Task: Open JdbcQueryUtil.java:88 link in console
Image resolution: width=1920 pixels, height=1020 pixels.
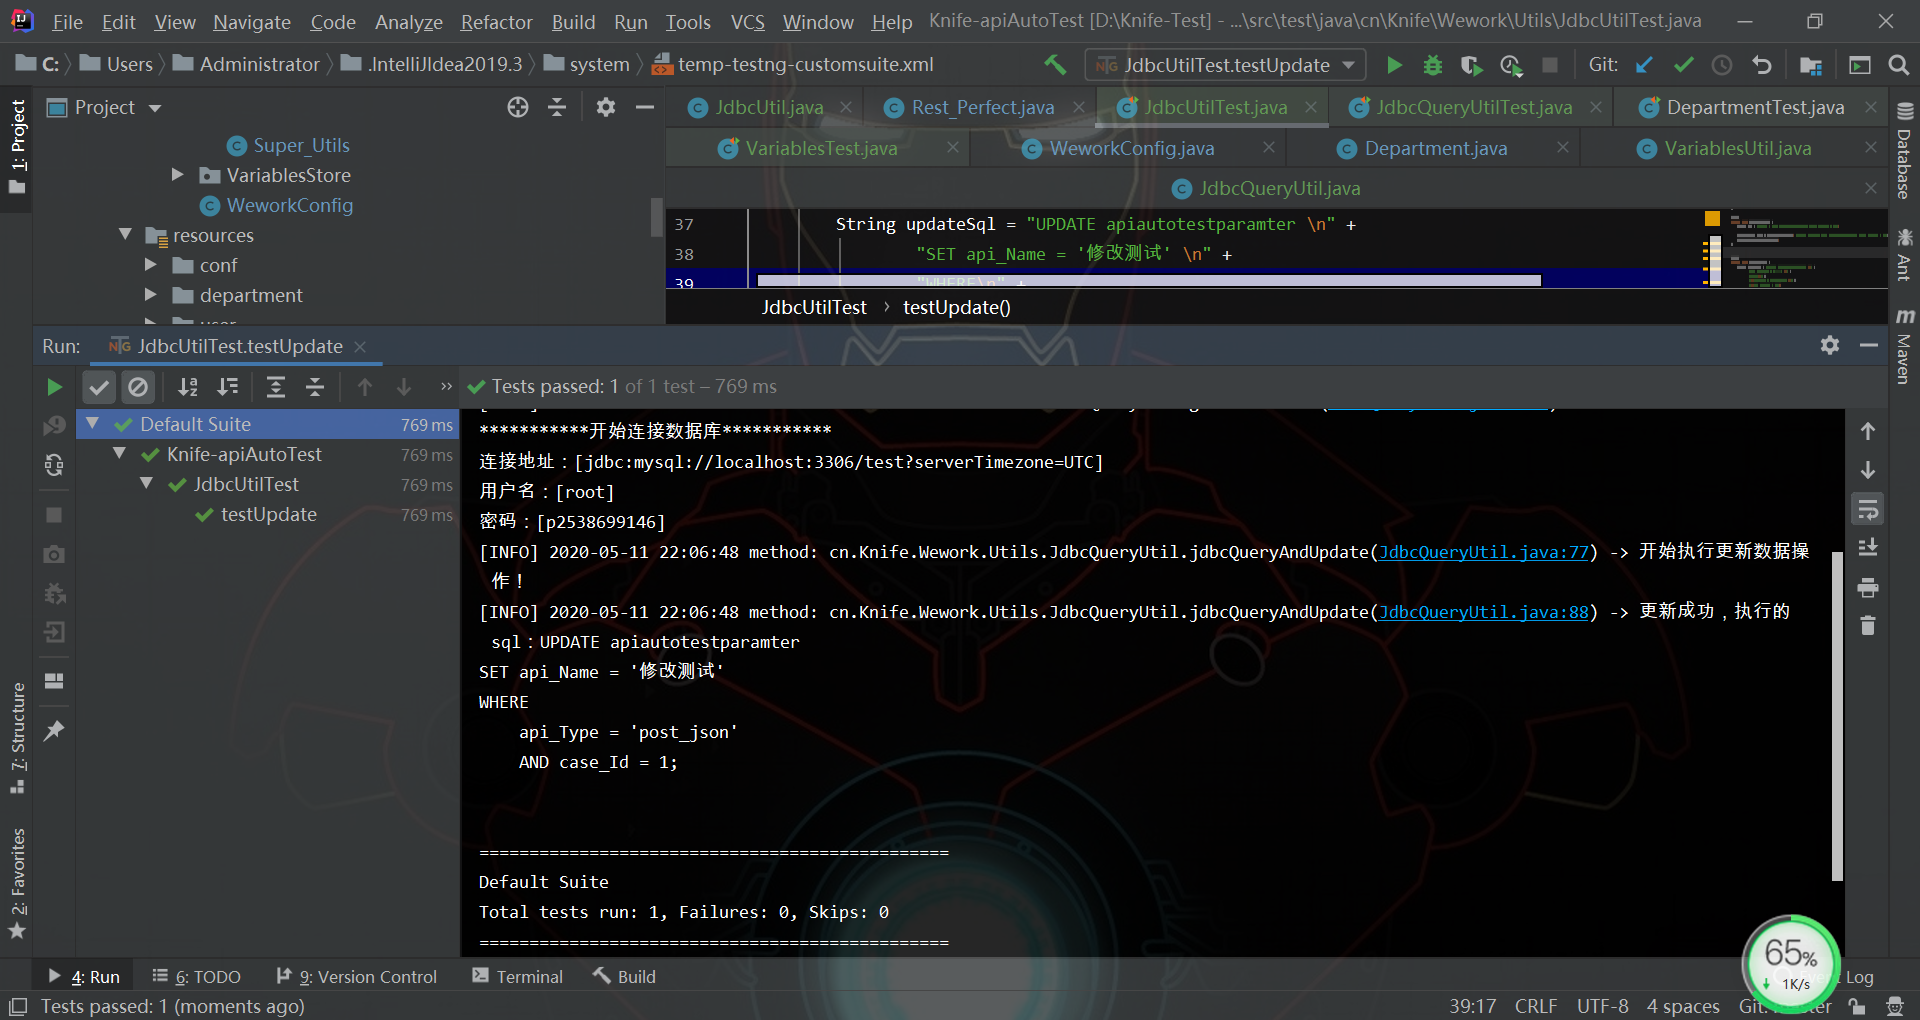Action: point(1483,612)
